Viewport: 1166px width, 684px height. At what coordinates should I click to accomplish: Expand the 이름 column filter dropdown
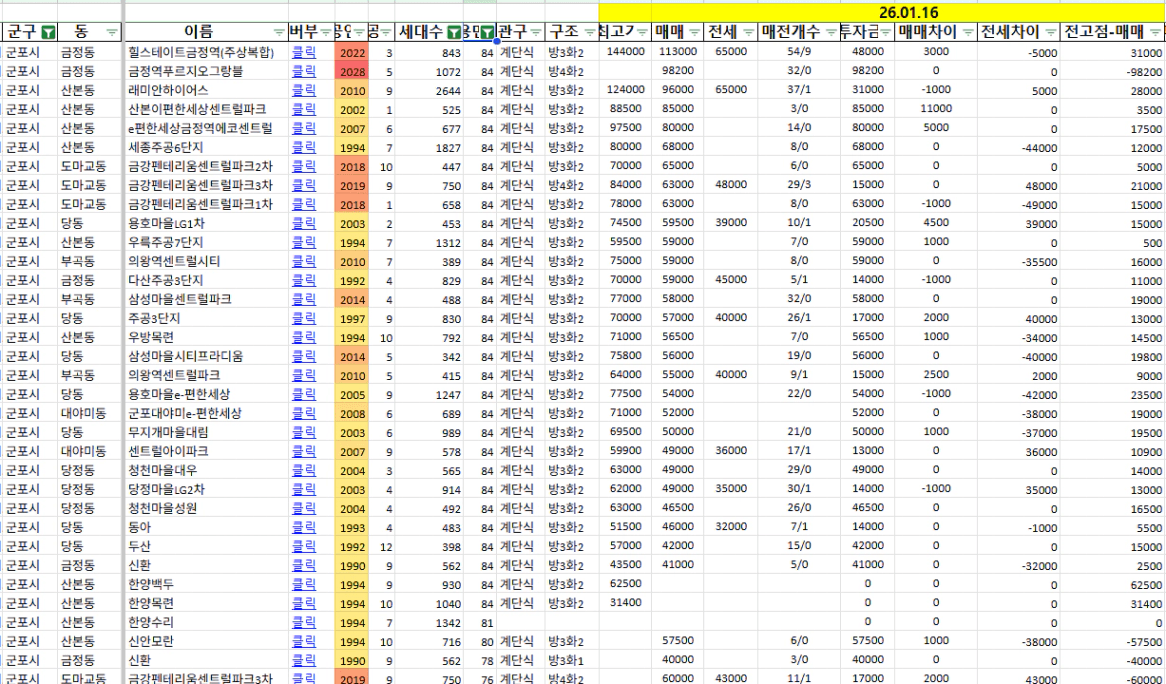(x=278, y=32)
